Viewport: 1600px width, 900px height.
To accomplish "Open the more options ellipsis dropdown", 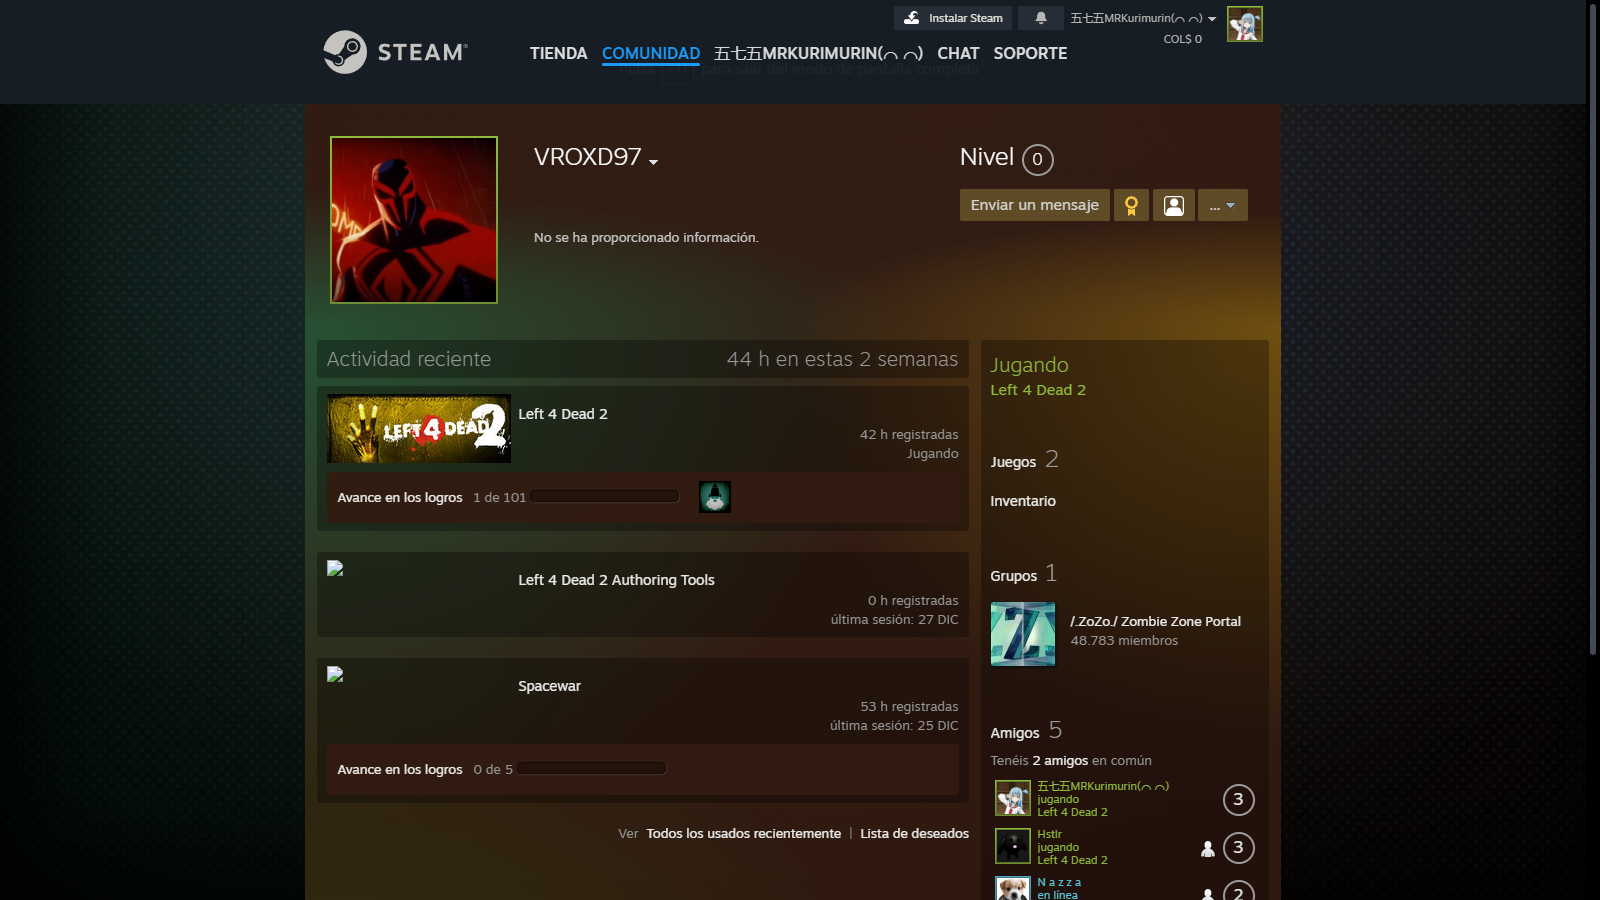I will 1222,205.
